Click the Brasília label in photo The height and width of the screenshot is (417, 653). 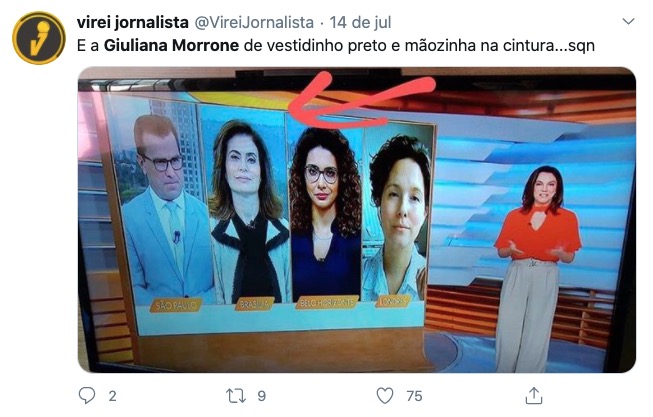coord(254,304)
